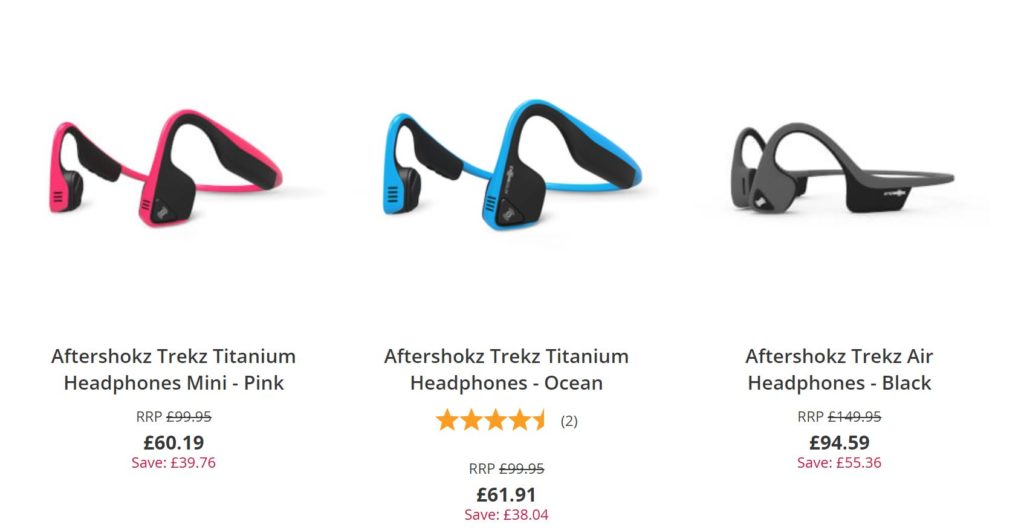Click the first star in Ocean rating
Viewport: 1024px width, 530px height.
tap(447, 420)
